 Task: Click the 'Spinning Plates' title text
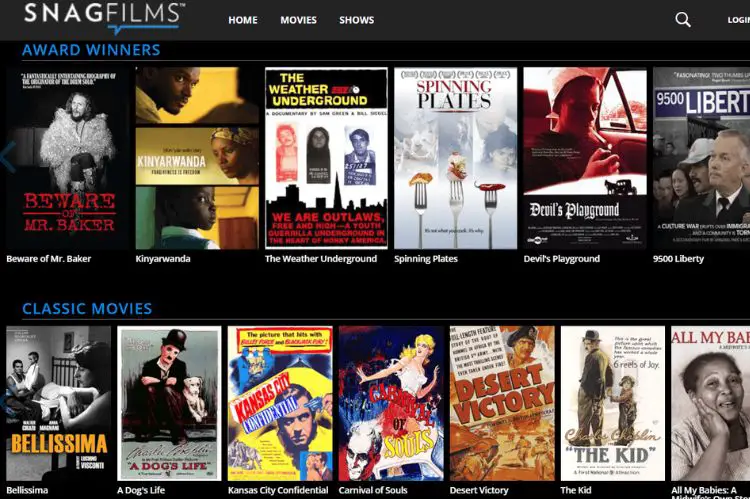pyautogui.click(x=426, y=259)
